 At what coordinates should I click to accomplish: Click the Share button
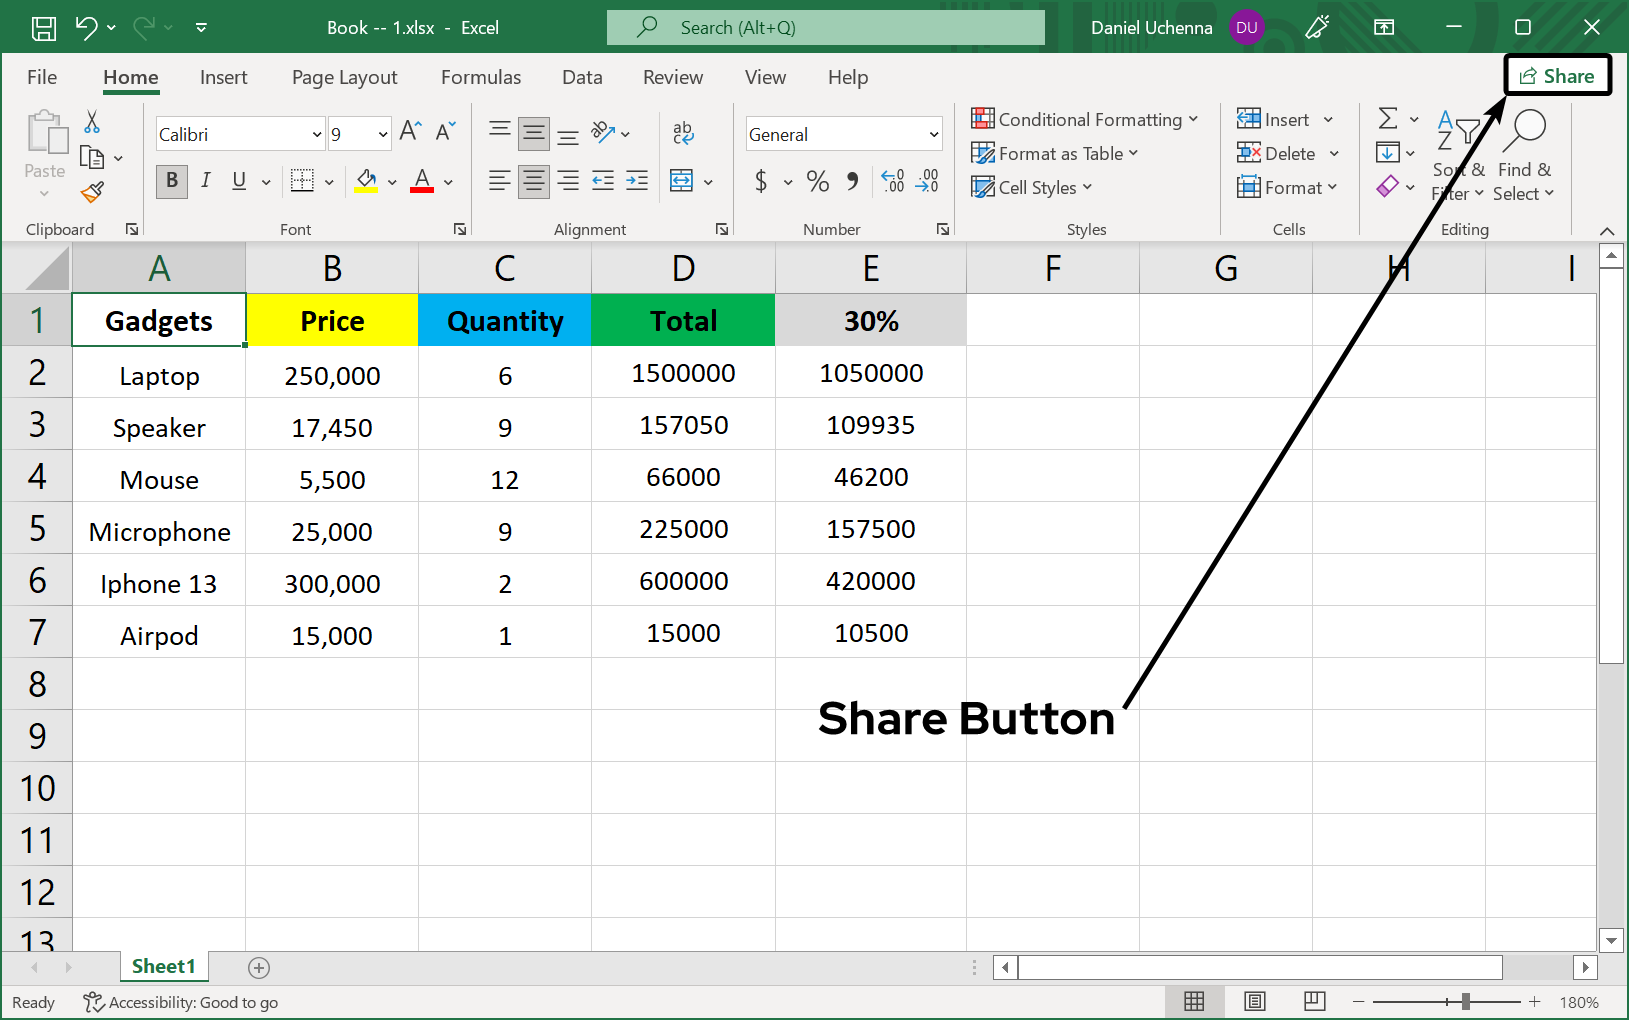tap(1557, 75)
